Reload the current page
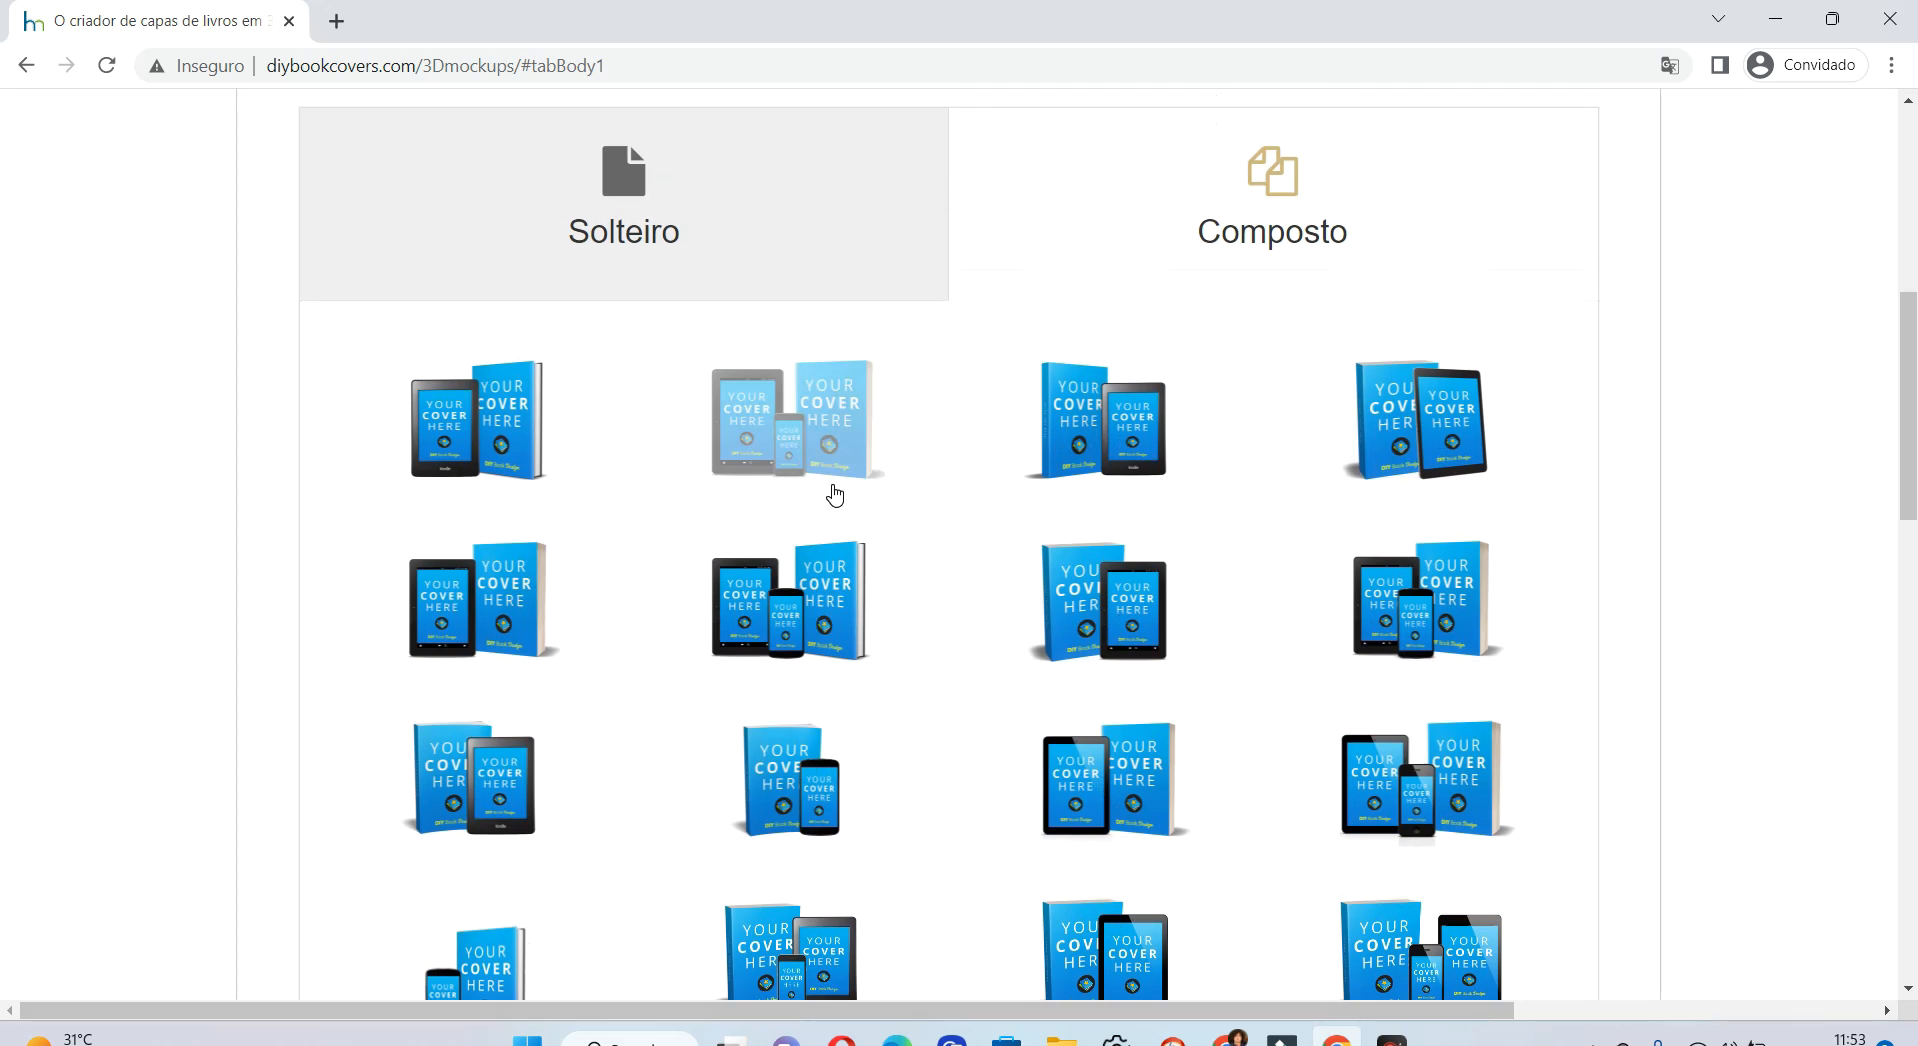Viewport: 1918px width, 1046px height. [x=106, y=65]
